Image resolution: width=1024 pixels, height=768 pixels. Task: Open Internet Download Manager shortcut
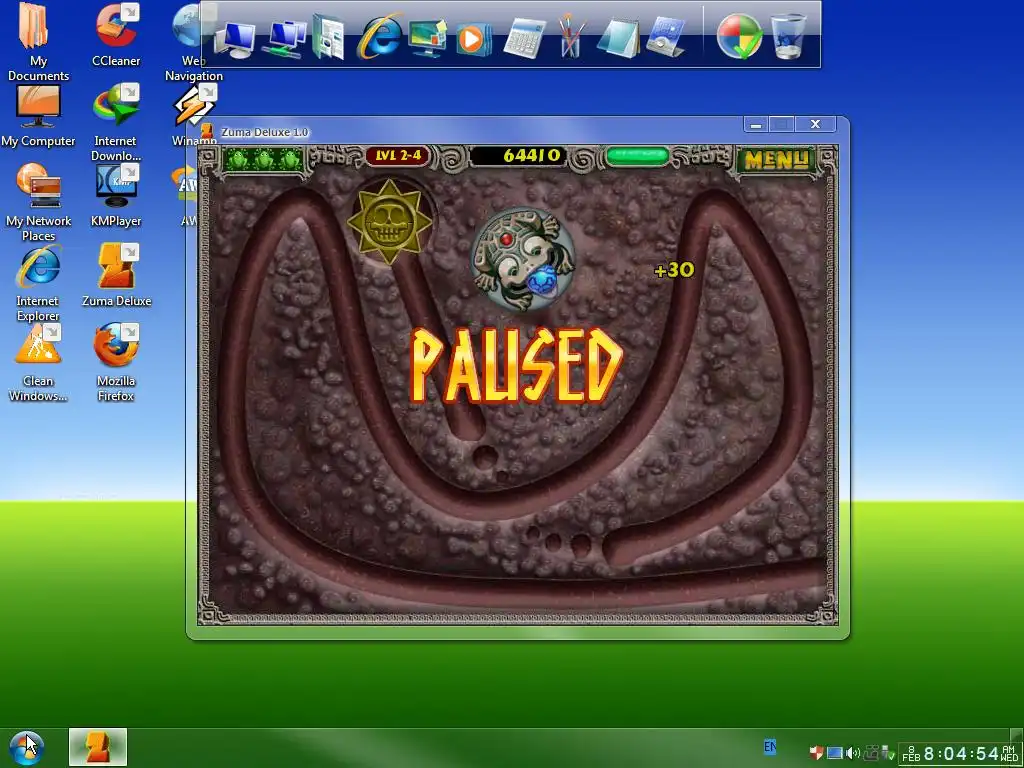[x=116, y=123]
